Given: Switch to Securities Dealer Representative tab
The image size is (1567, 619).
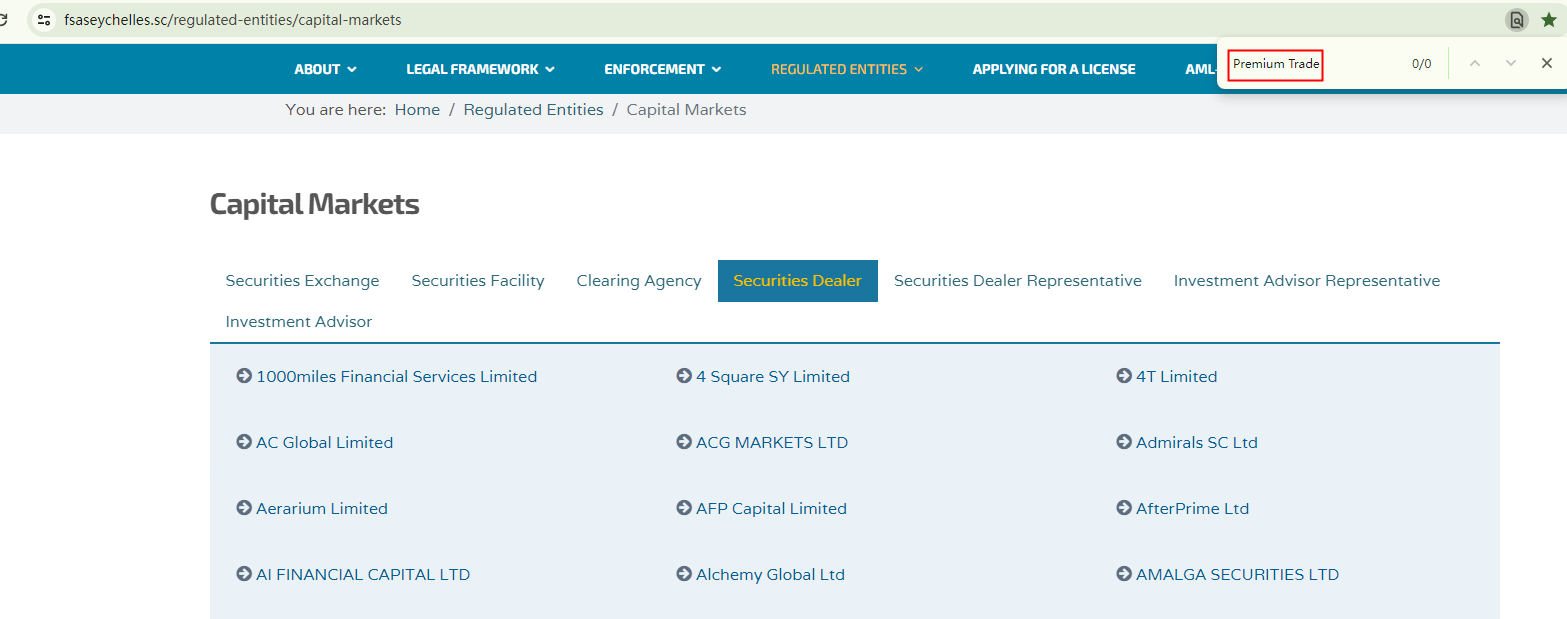Looking at the screenshot, I should tap(1017, 281).
